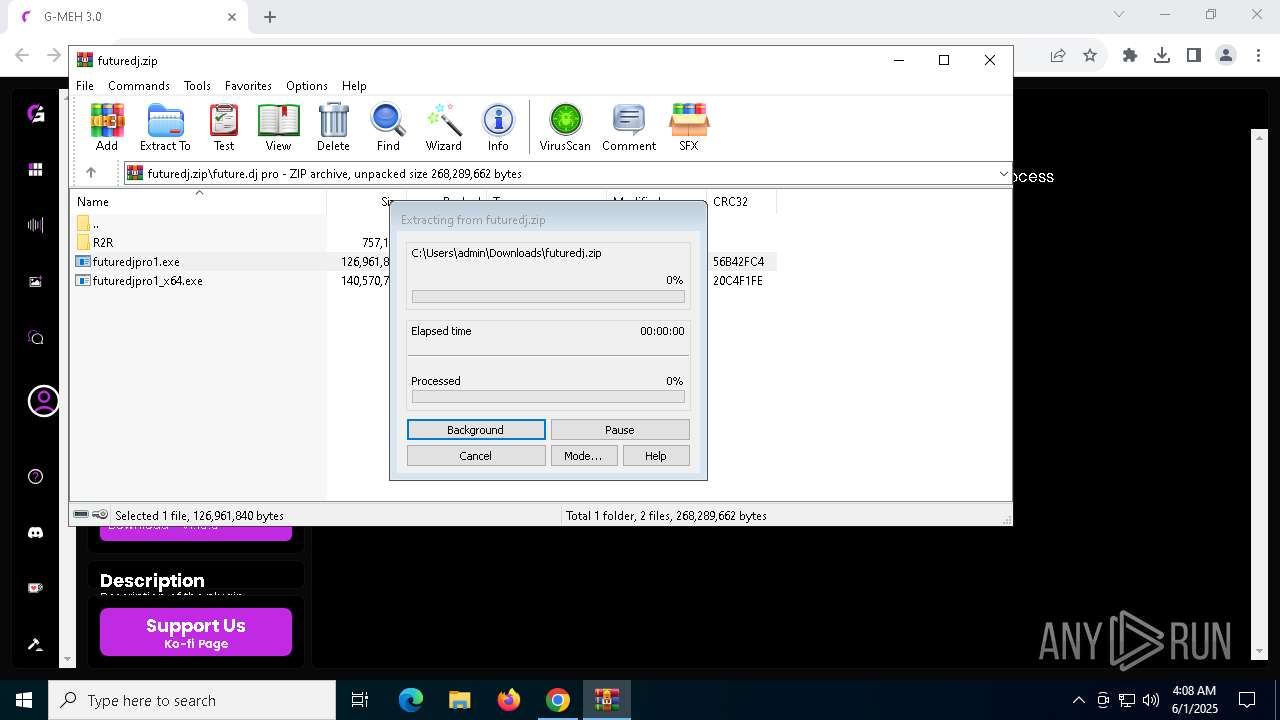Open the sidebar image gallery icon
The image size is (1280, 720).
[x=36, y=282]
